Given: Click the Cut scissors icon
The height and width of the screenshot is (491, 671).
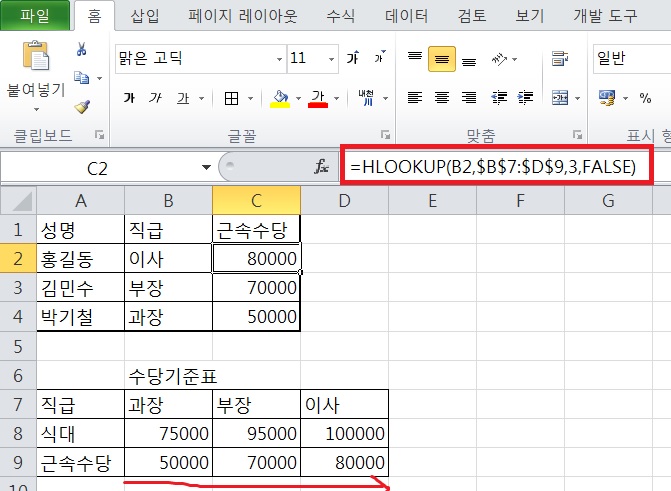Looking at the screenshot, I should [x=81, y=49].
